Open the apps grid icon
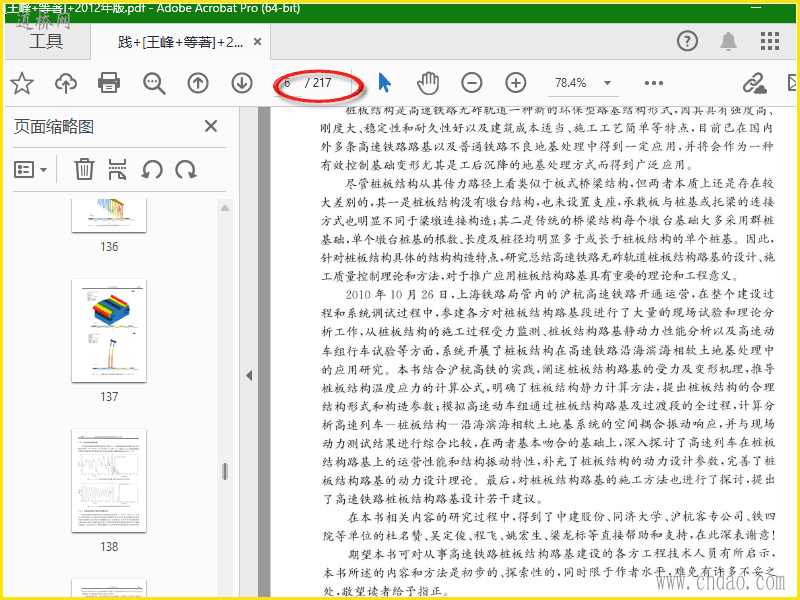Viewport: 800px width, 600px height. click(x=769, y=41)
